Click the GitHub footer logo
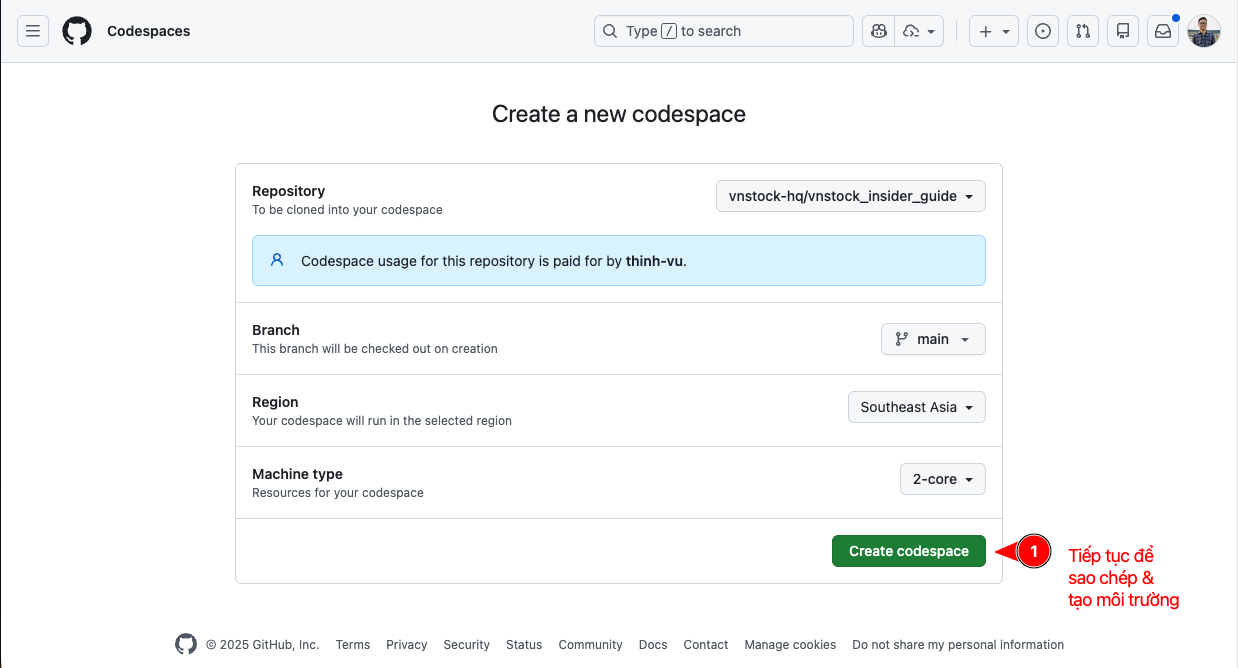Screen dimensions: 1238x668 click(x=186, y=644)
